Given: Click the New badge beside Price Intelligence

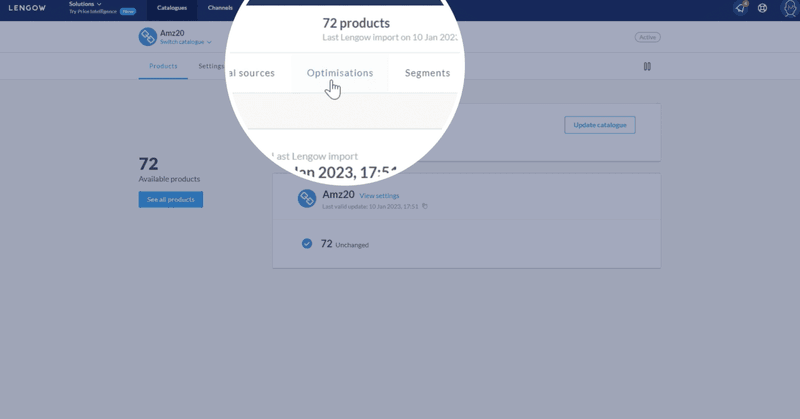Looking at the screenshot, I should pyautogui.click(x=128, y=11).
